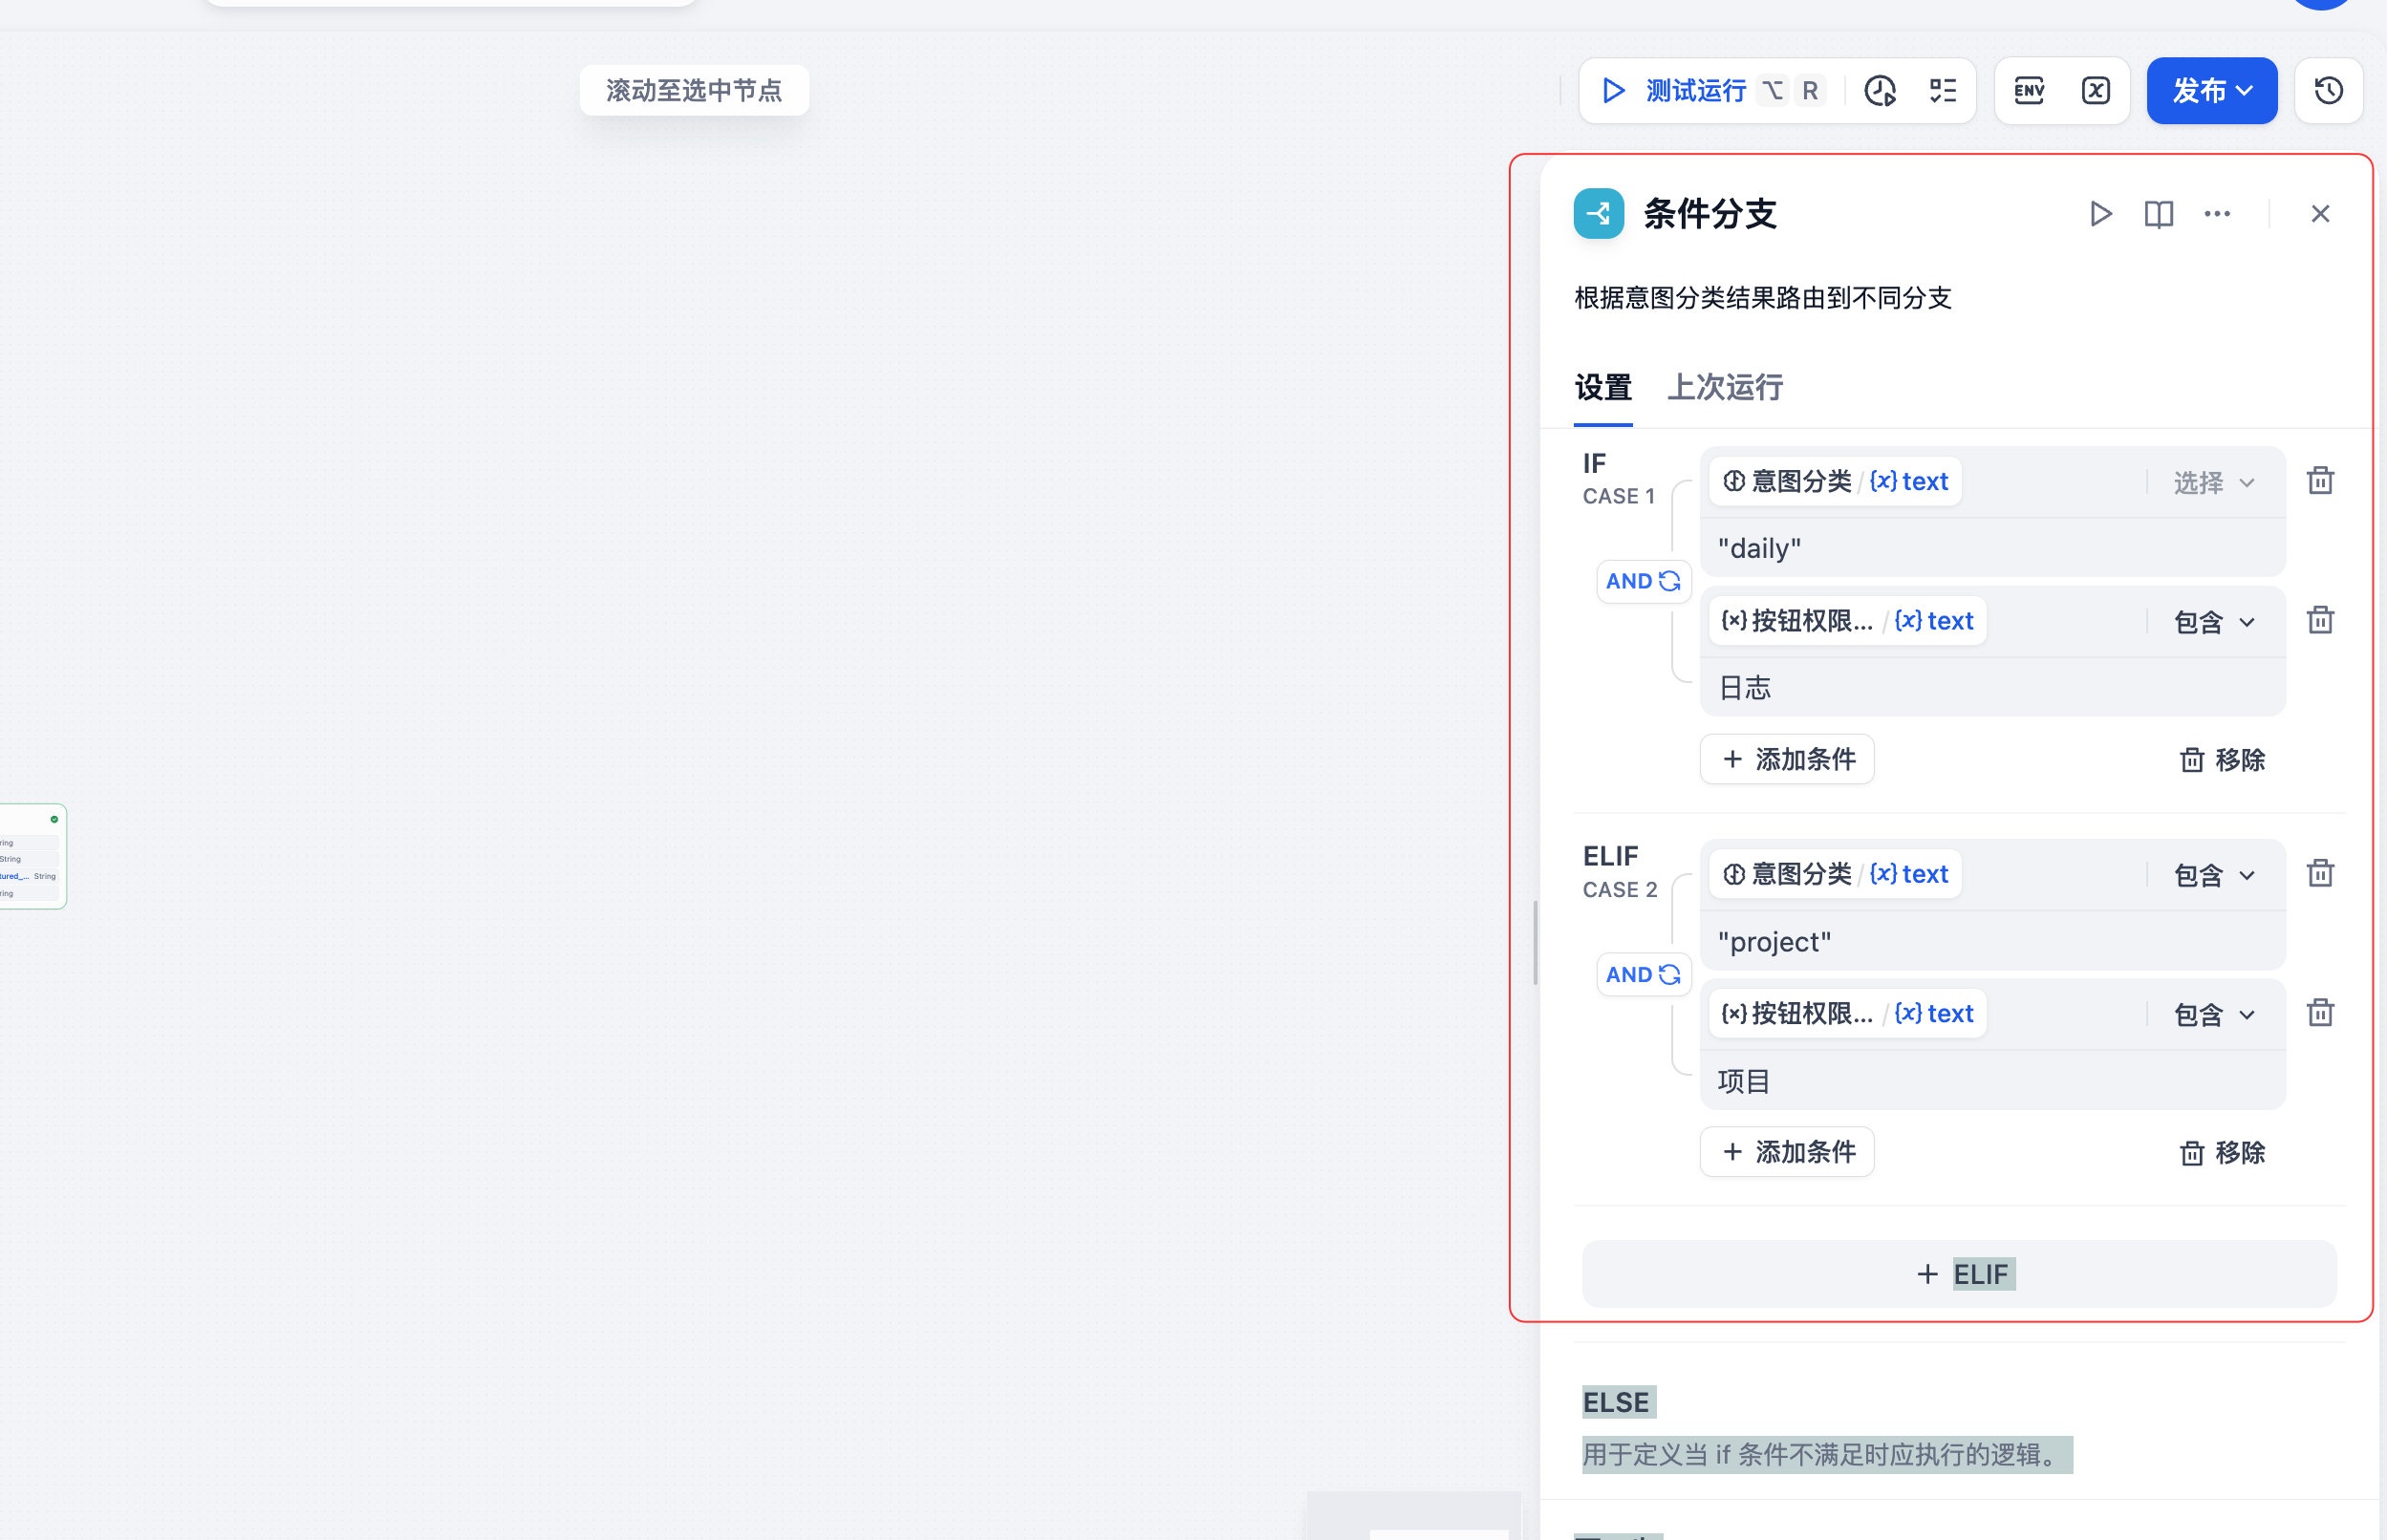
Task: Click the checklist icon in the toolbar
Action: (1943, 90)
